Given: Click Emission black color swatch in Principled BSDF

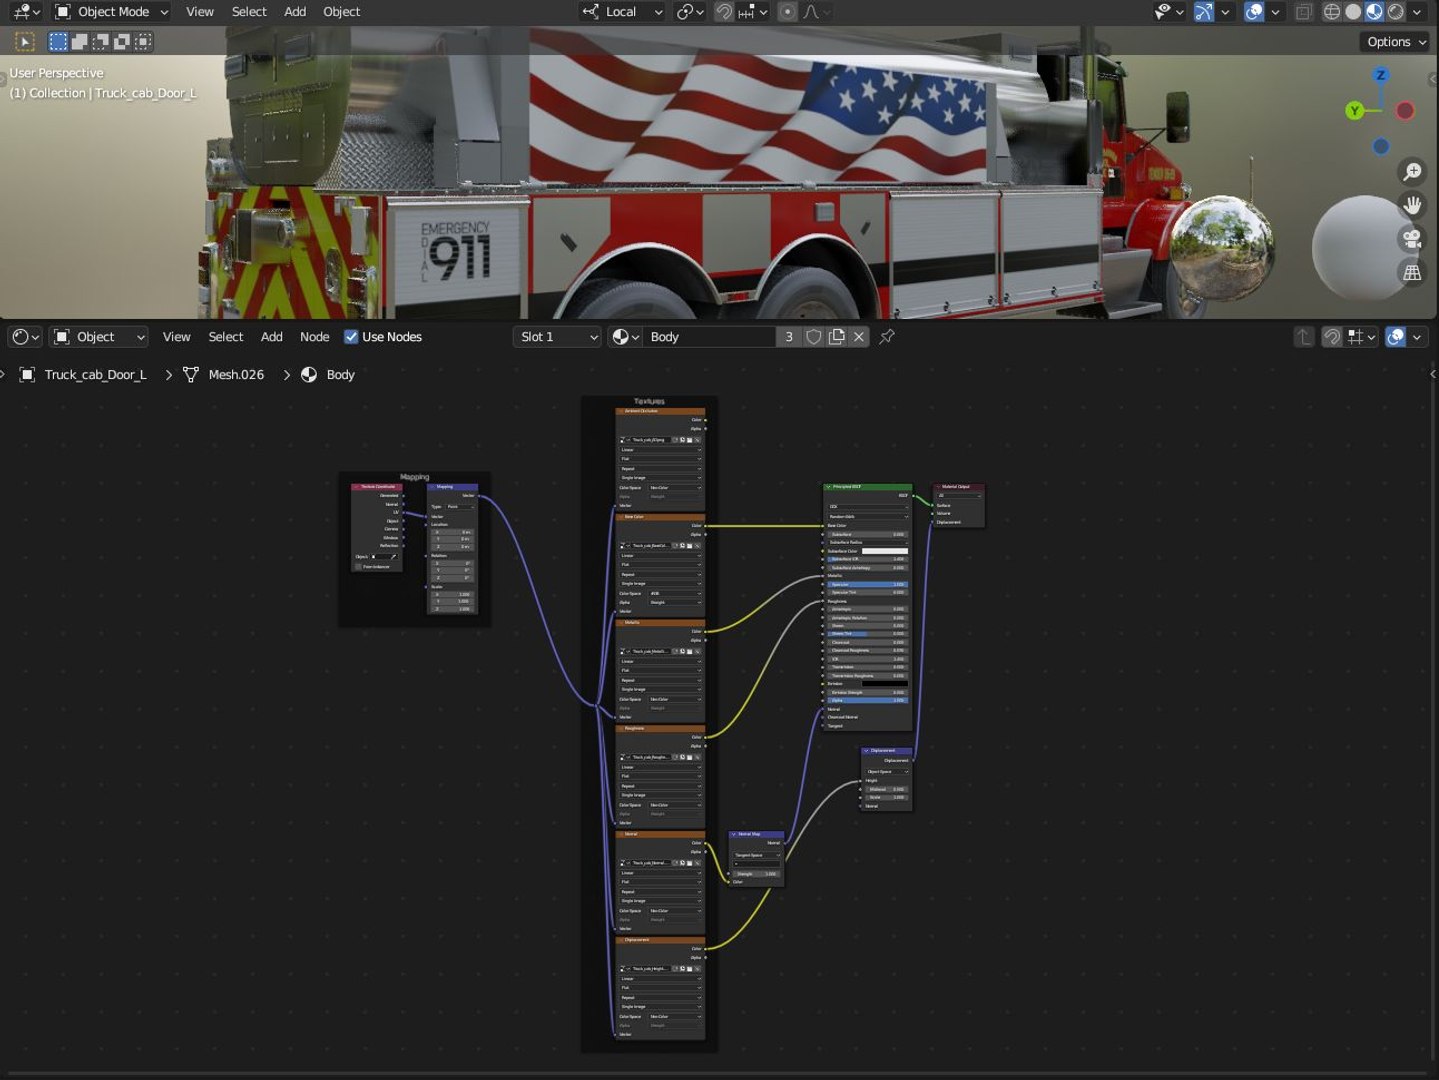Looking at the screenshot, I should [x=885, y=684].
